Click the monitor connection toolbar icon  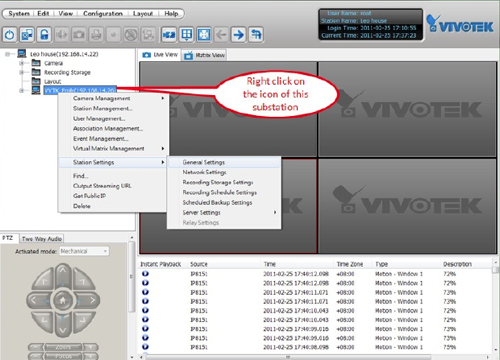click(27, 34)
